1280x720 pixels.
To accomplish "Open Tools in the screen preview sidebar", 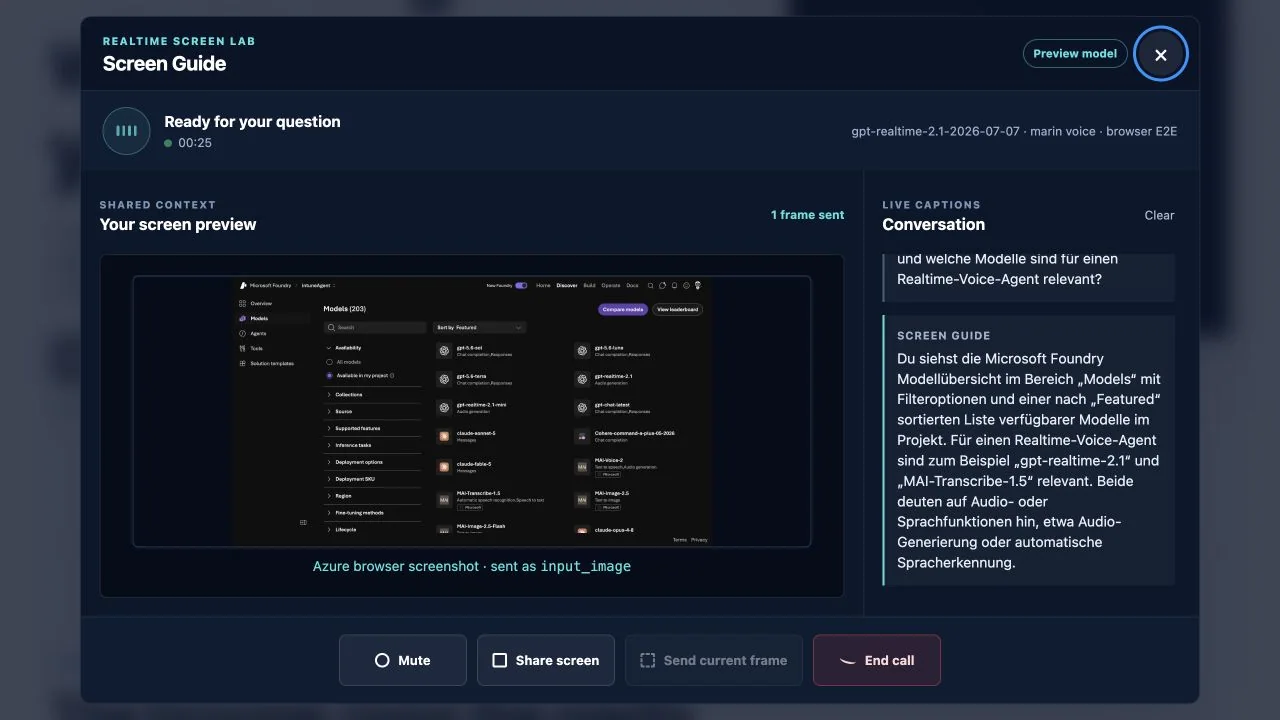I will [252, 348].
